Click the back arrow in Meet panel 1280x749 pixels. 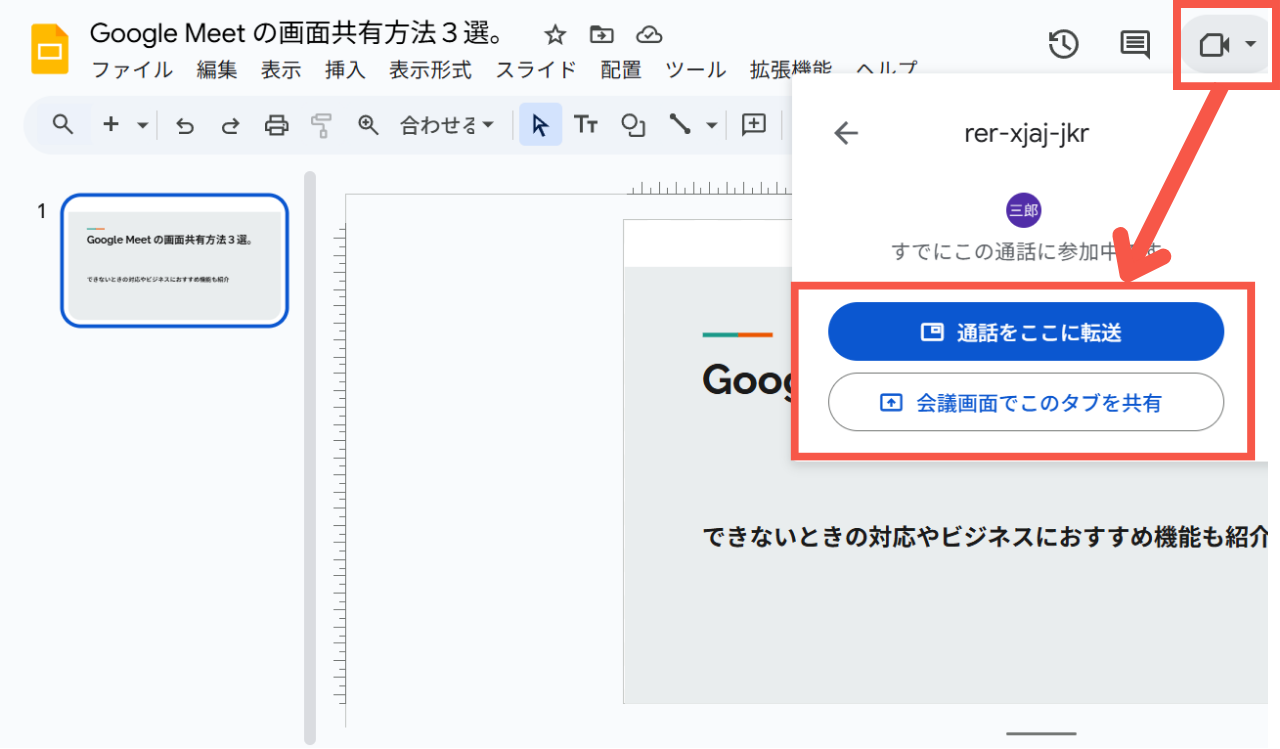point(846,133)
